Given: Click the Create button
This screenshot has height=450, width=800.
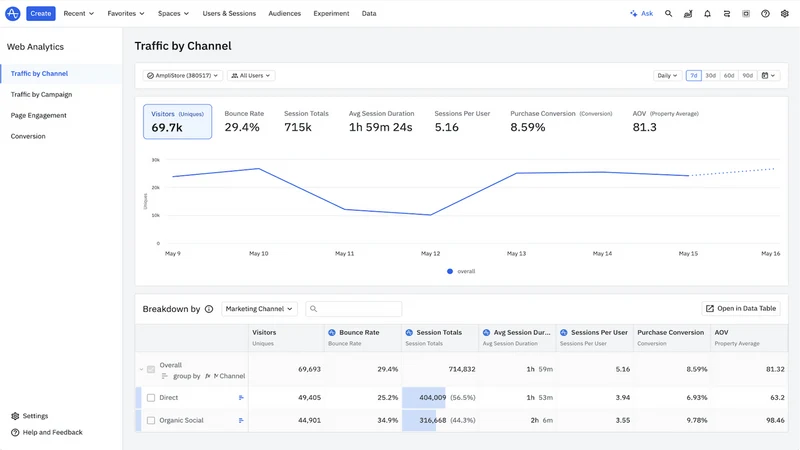Looking at the screenshot, I should point(41,13).
